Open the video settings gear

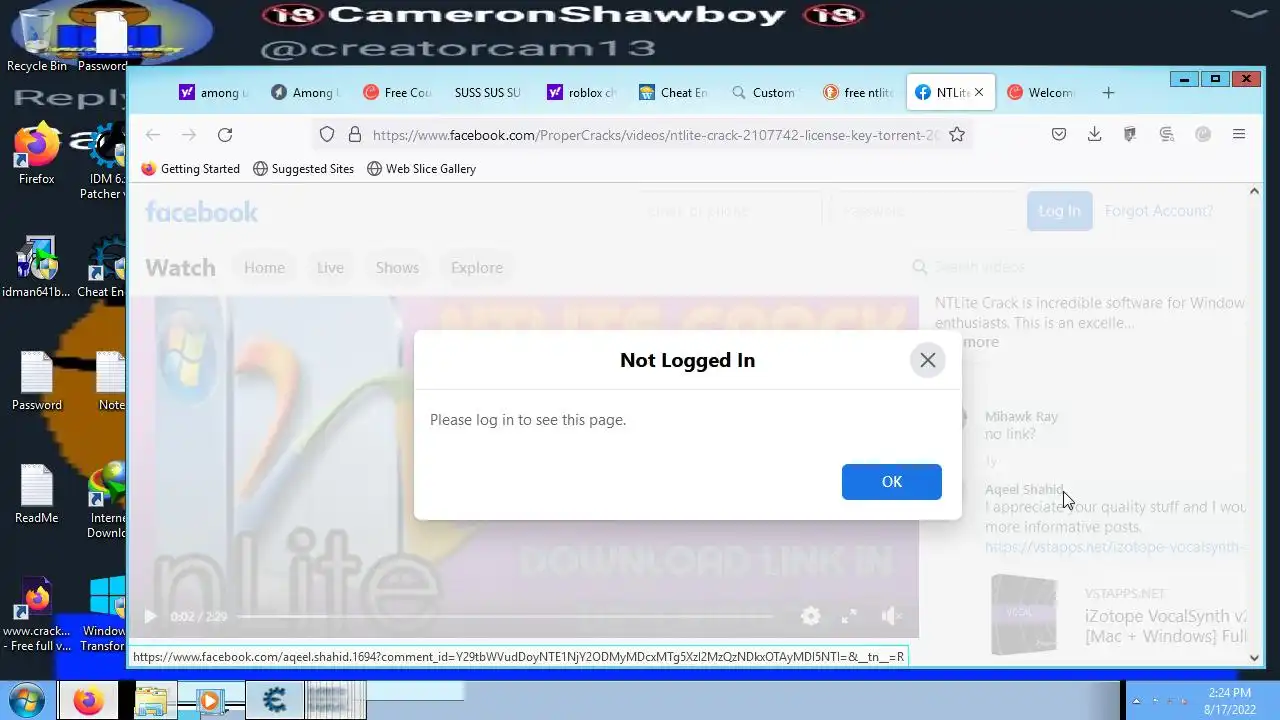[811, 616]
